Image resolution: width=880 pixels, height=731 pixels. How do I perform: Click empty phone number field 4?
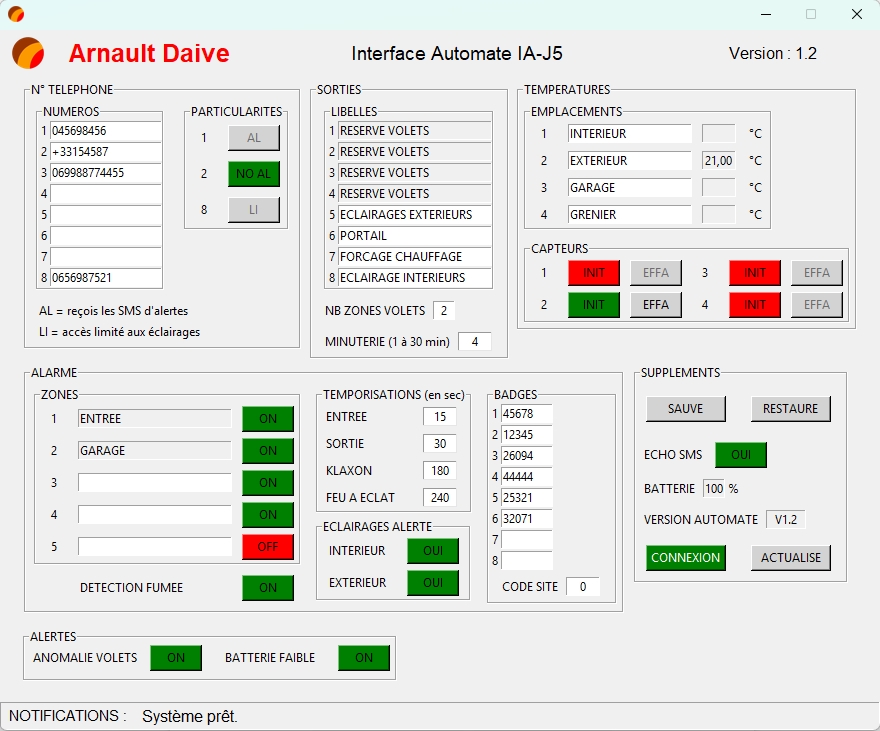click(106, 194)
